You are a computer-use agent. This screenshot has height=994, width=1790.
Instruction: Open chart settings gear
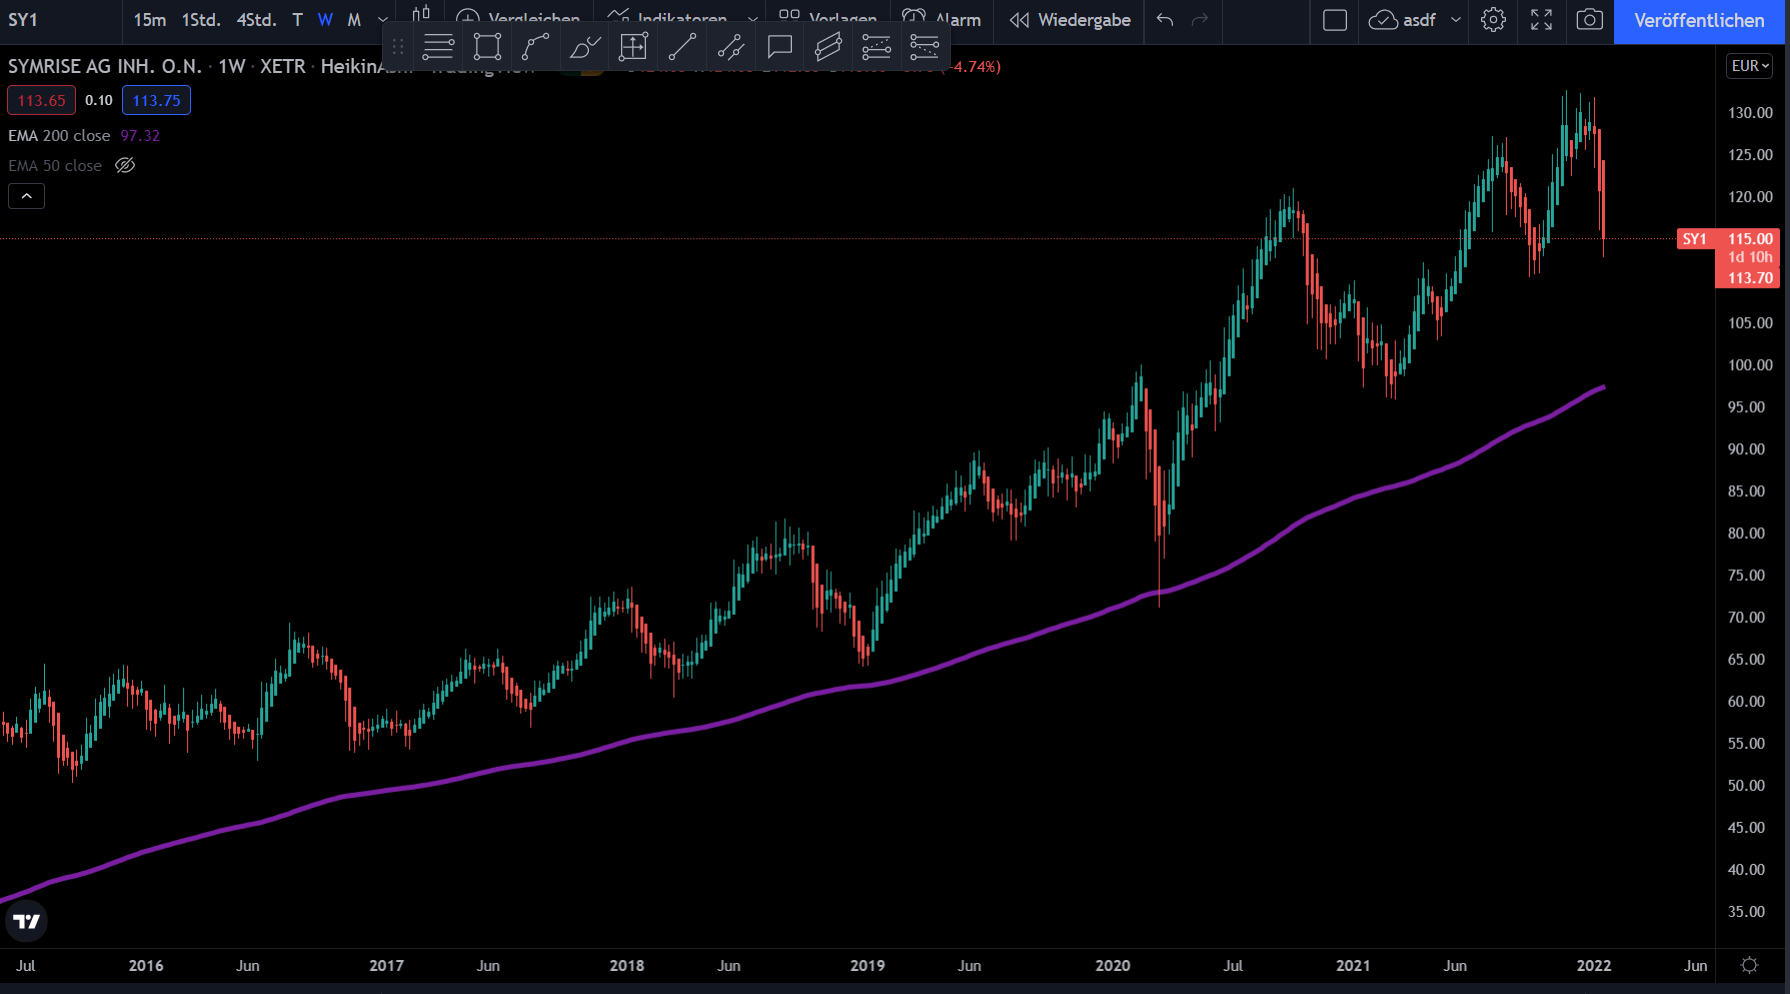click(1493, 20)
